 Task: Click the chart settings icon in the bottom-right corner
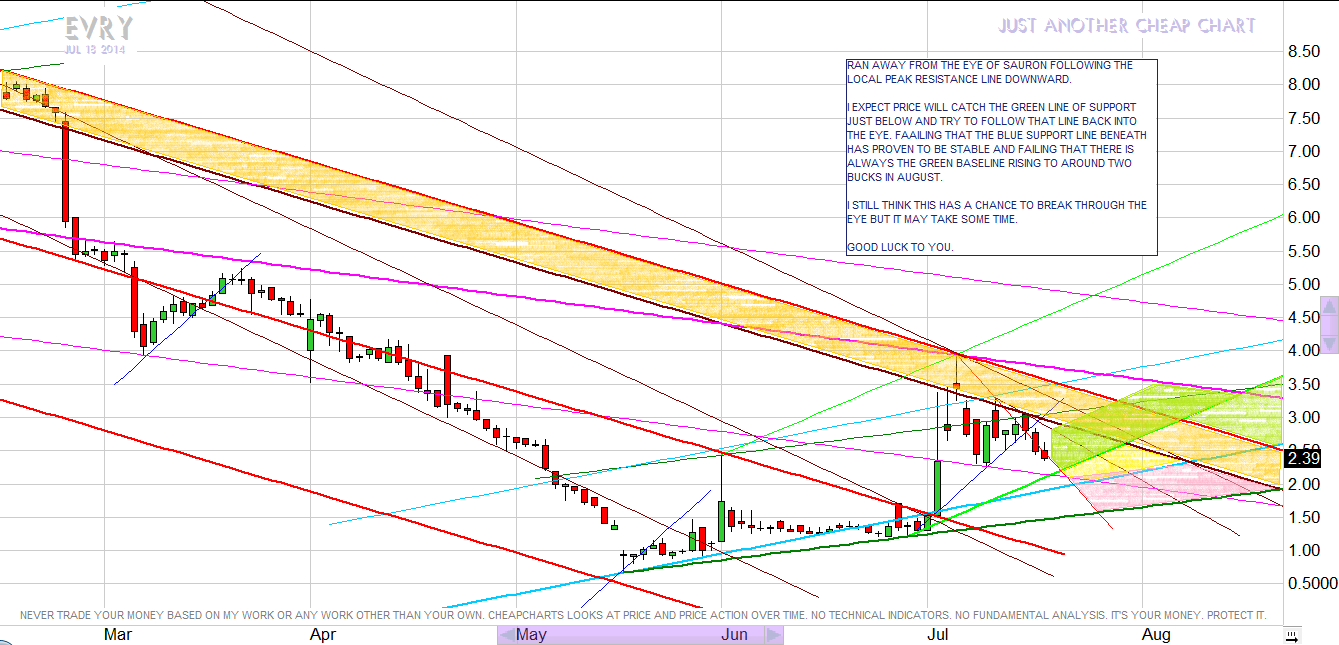point(1292,635)
